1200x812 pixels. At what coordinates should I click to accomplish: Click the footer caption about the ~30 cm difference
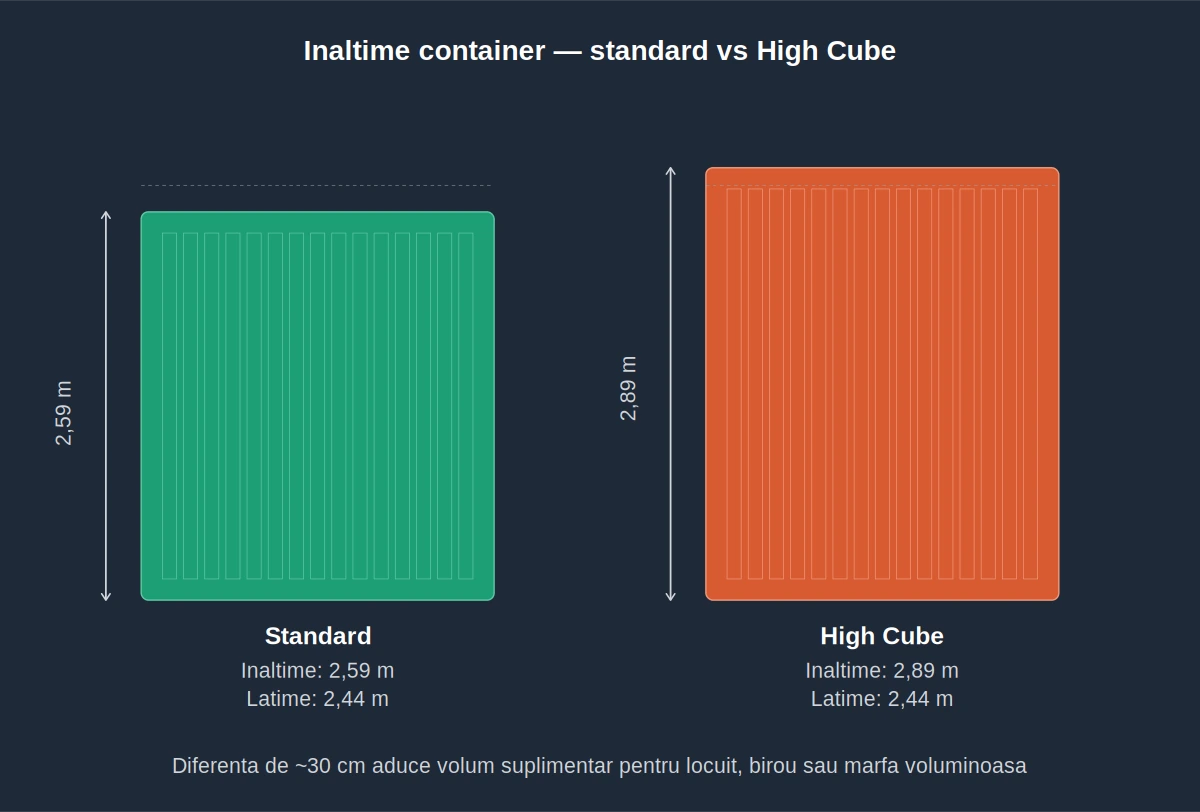point(599,766)
